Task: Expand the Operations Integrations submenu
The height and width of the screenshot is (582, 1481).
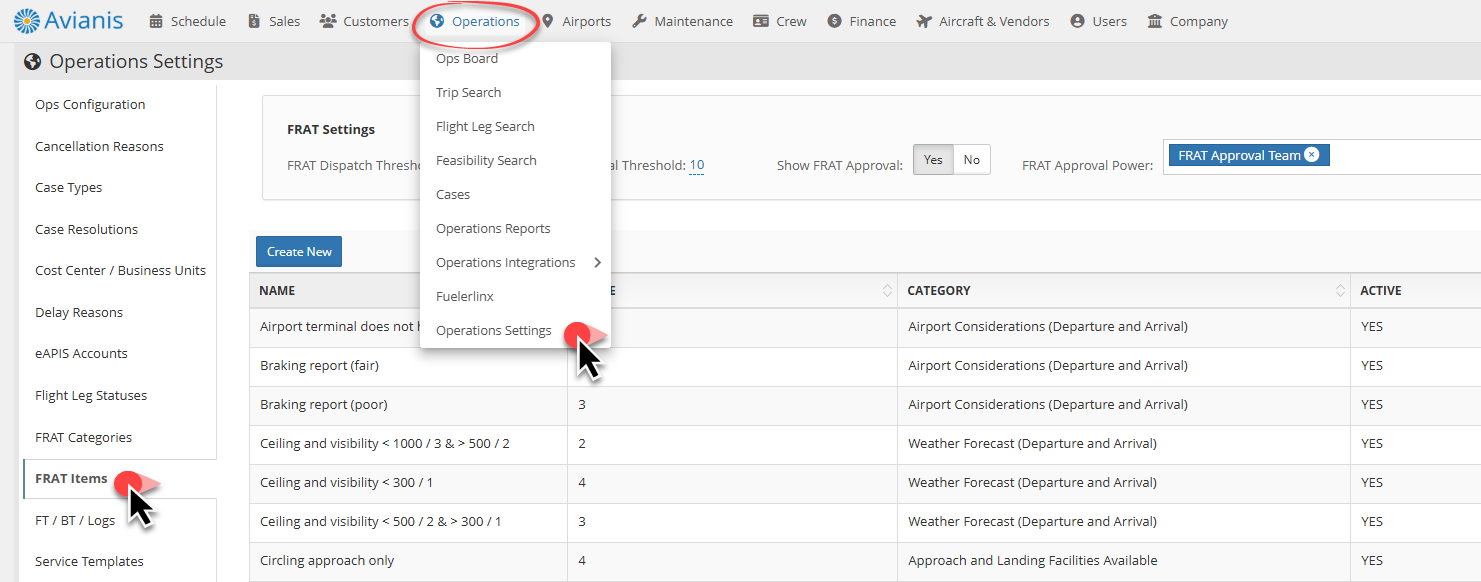Action: (x=597, y=263)
